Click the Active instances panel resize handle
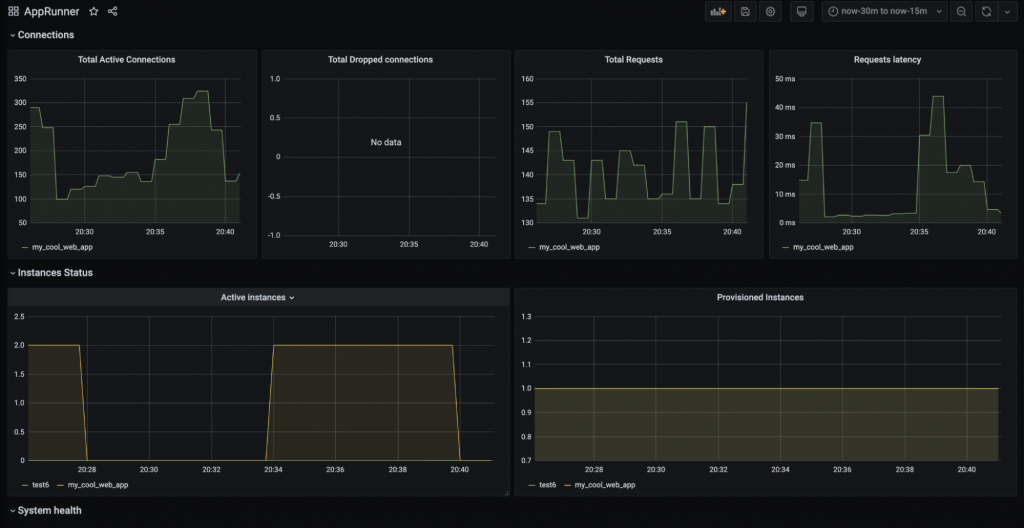This screenshot has height=528, width=1024. (x=506, y=493)
